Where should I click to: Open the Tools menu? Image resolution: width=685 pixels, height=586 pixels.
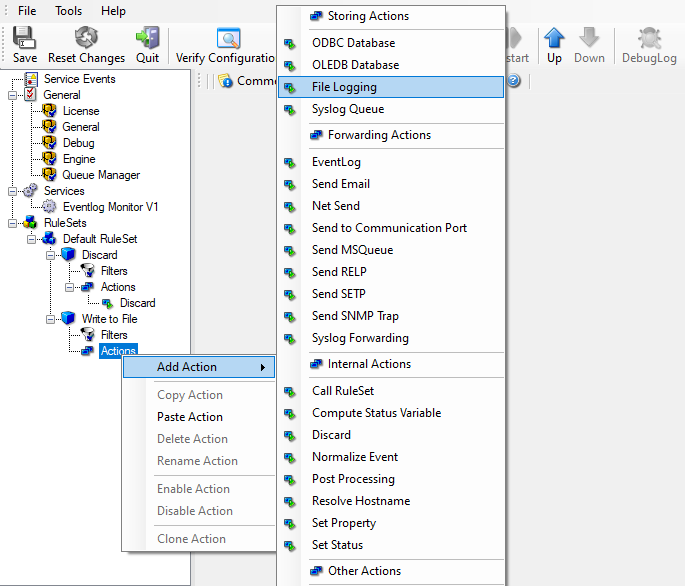click(x=69, y=10)
